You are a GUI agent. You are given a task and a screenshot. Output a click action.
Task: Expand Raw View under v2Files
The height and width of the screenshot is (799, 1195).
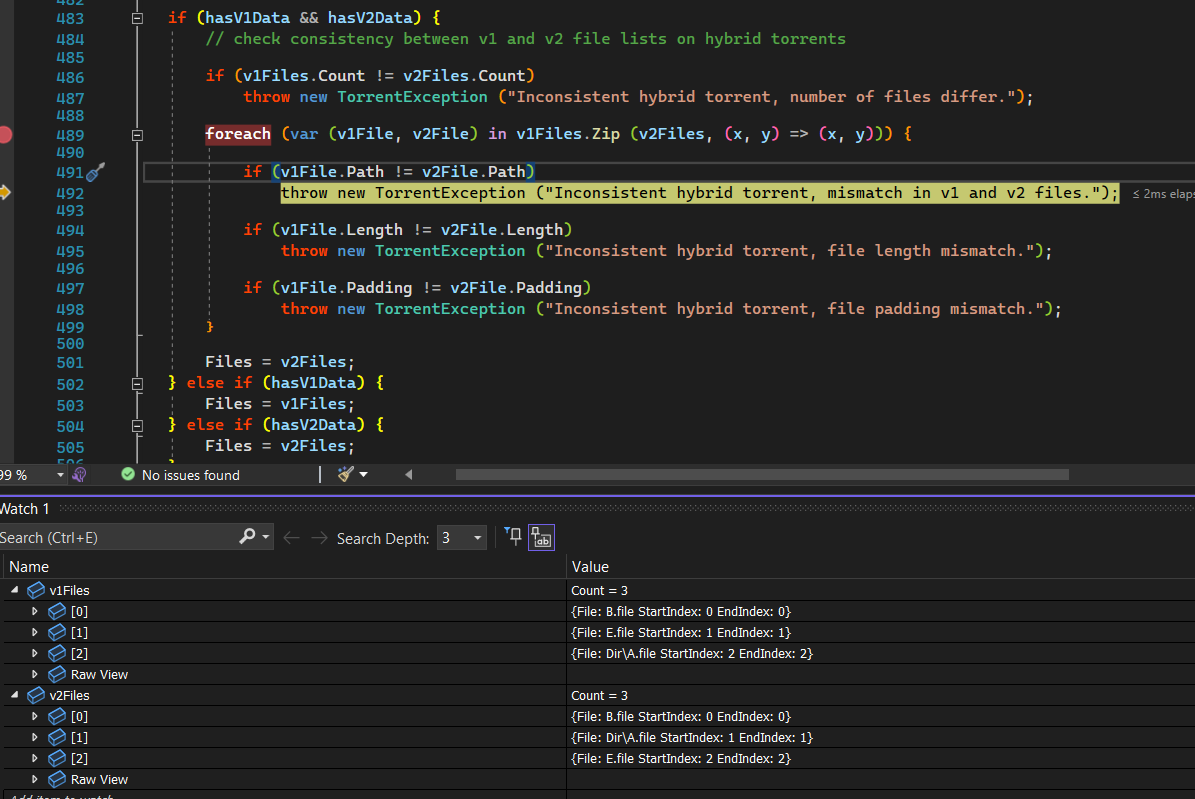35,779
